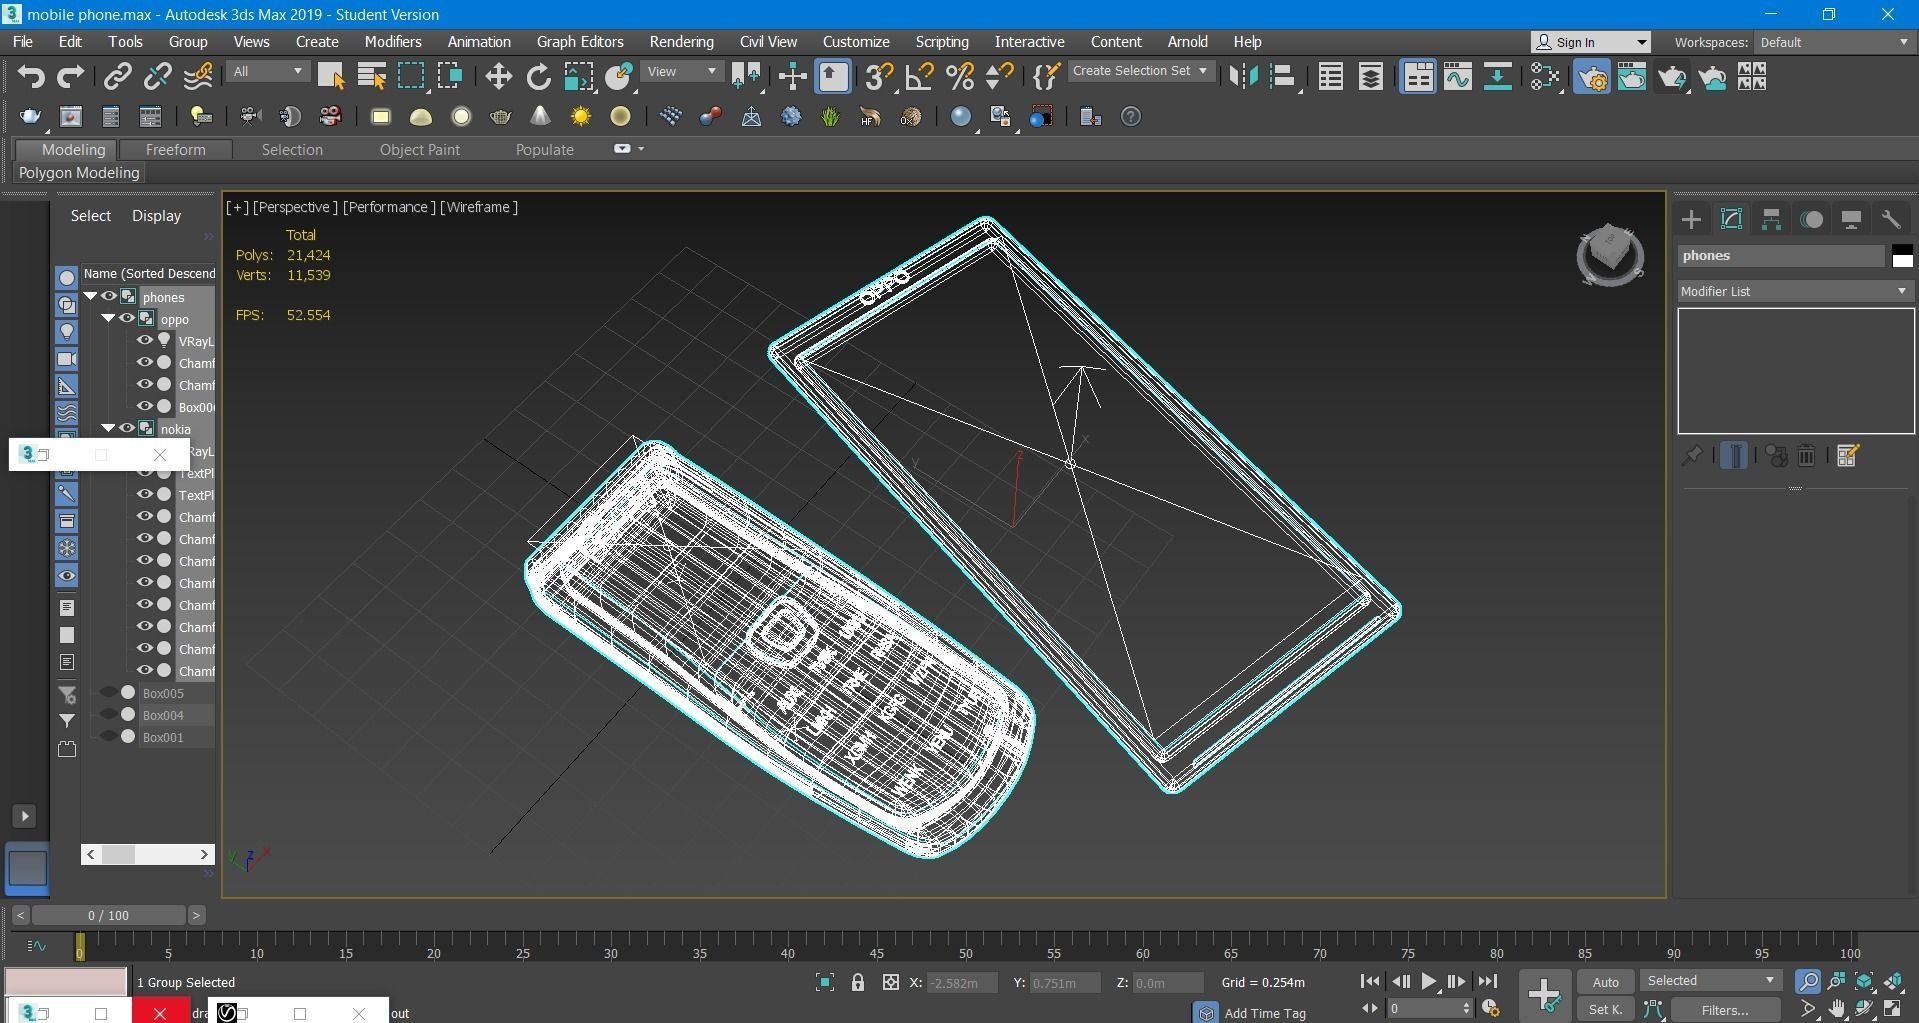Toggle selection lock padlock icon
Viewport: 1919px width, 1023px height.
(857, 982)
